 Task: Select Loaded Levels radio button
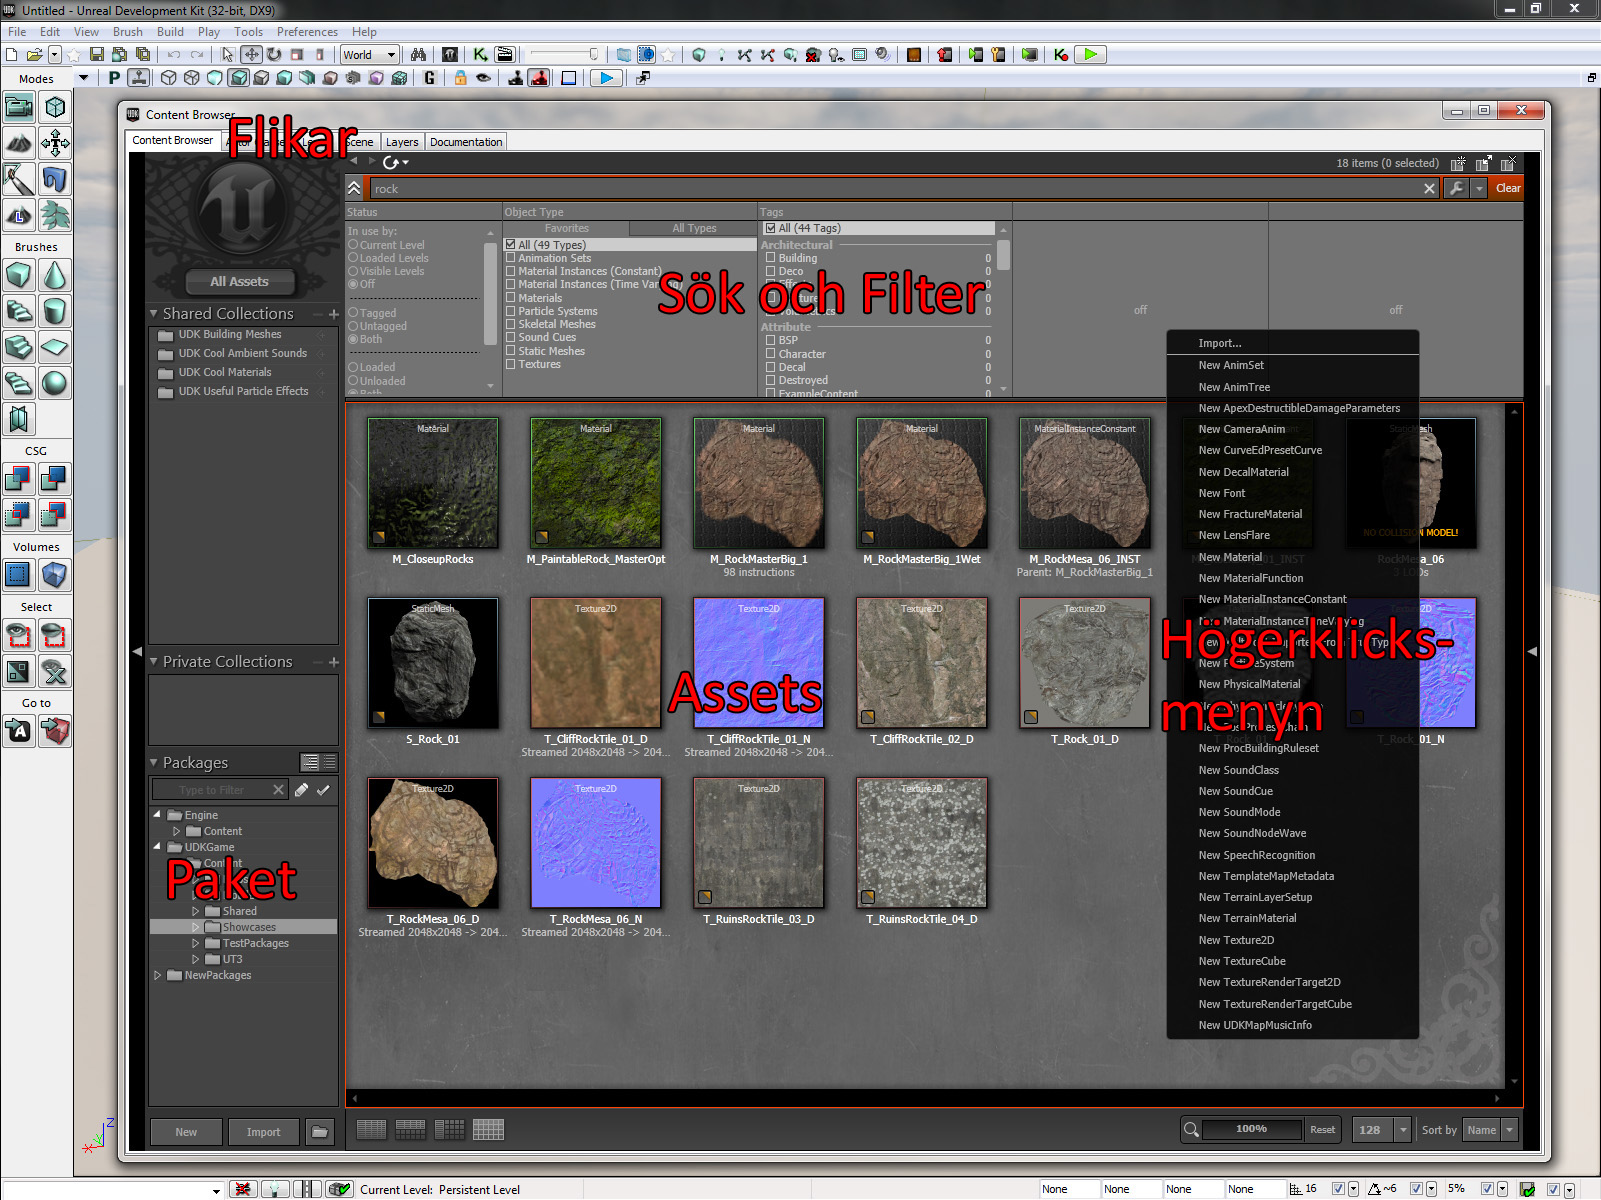(353, 258)
